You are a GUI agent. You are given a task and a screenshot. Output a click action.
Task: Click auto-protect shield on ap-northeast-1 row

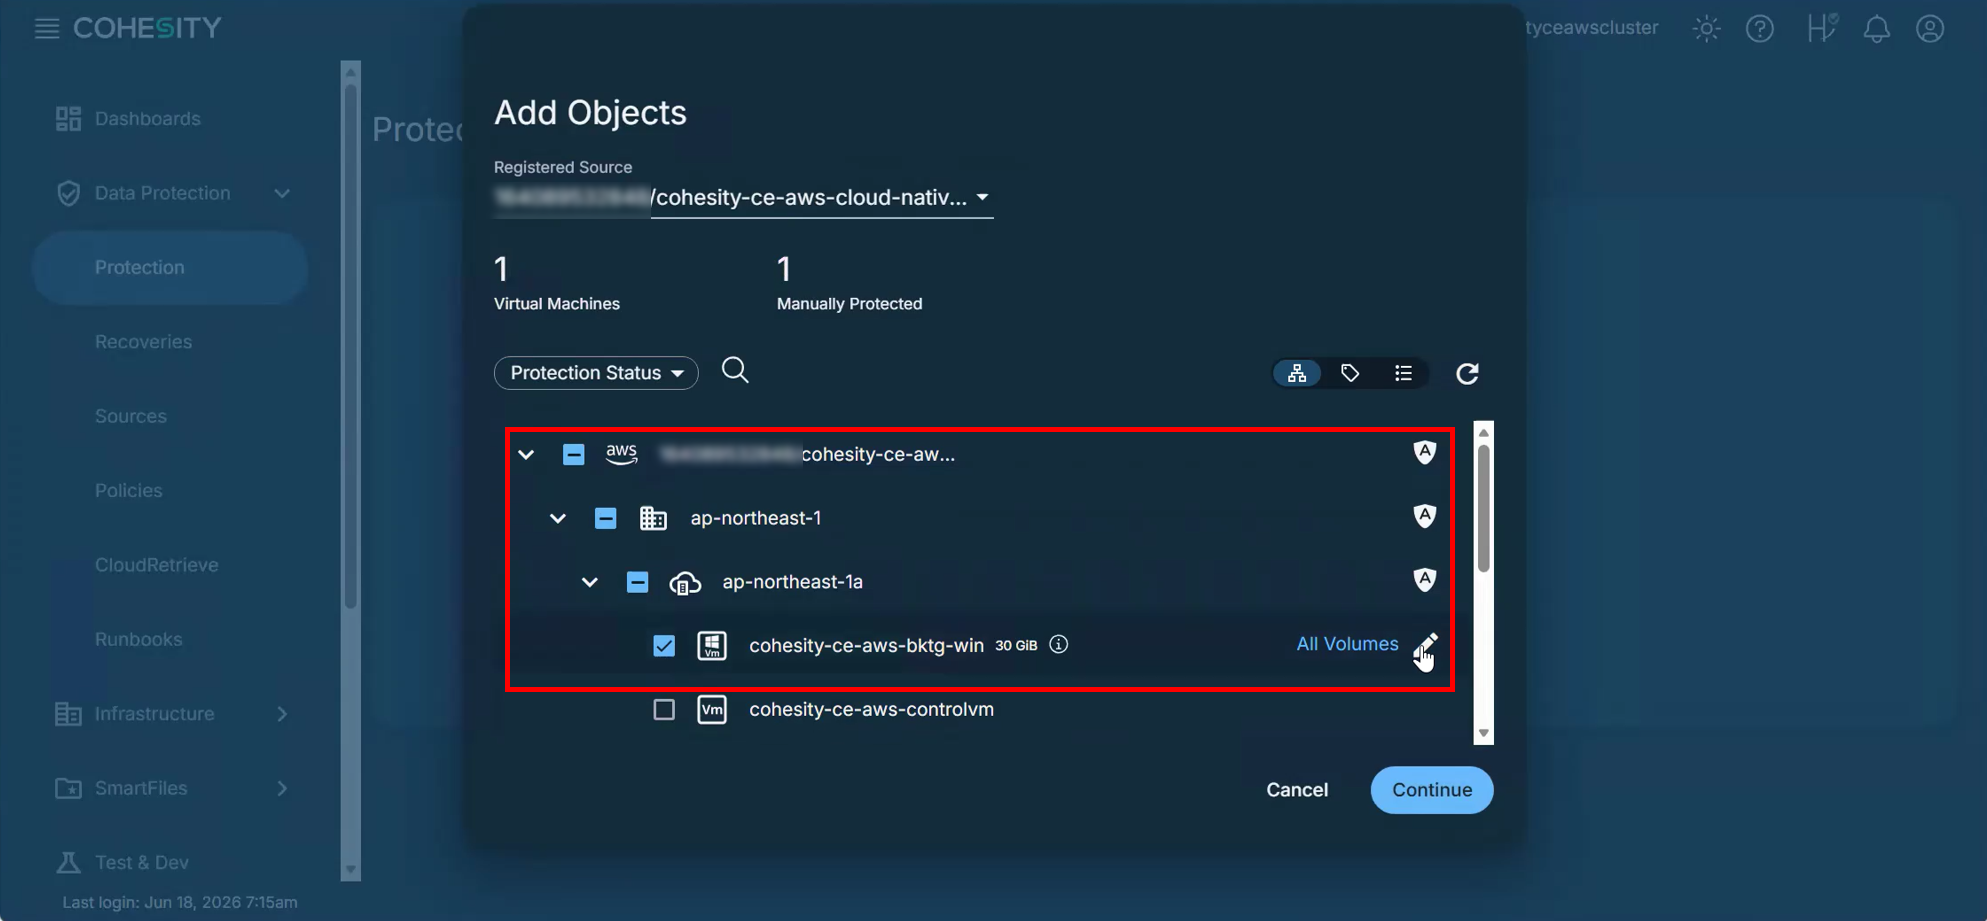coord(1424,516)
